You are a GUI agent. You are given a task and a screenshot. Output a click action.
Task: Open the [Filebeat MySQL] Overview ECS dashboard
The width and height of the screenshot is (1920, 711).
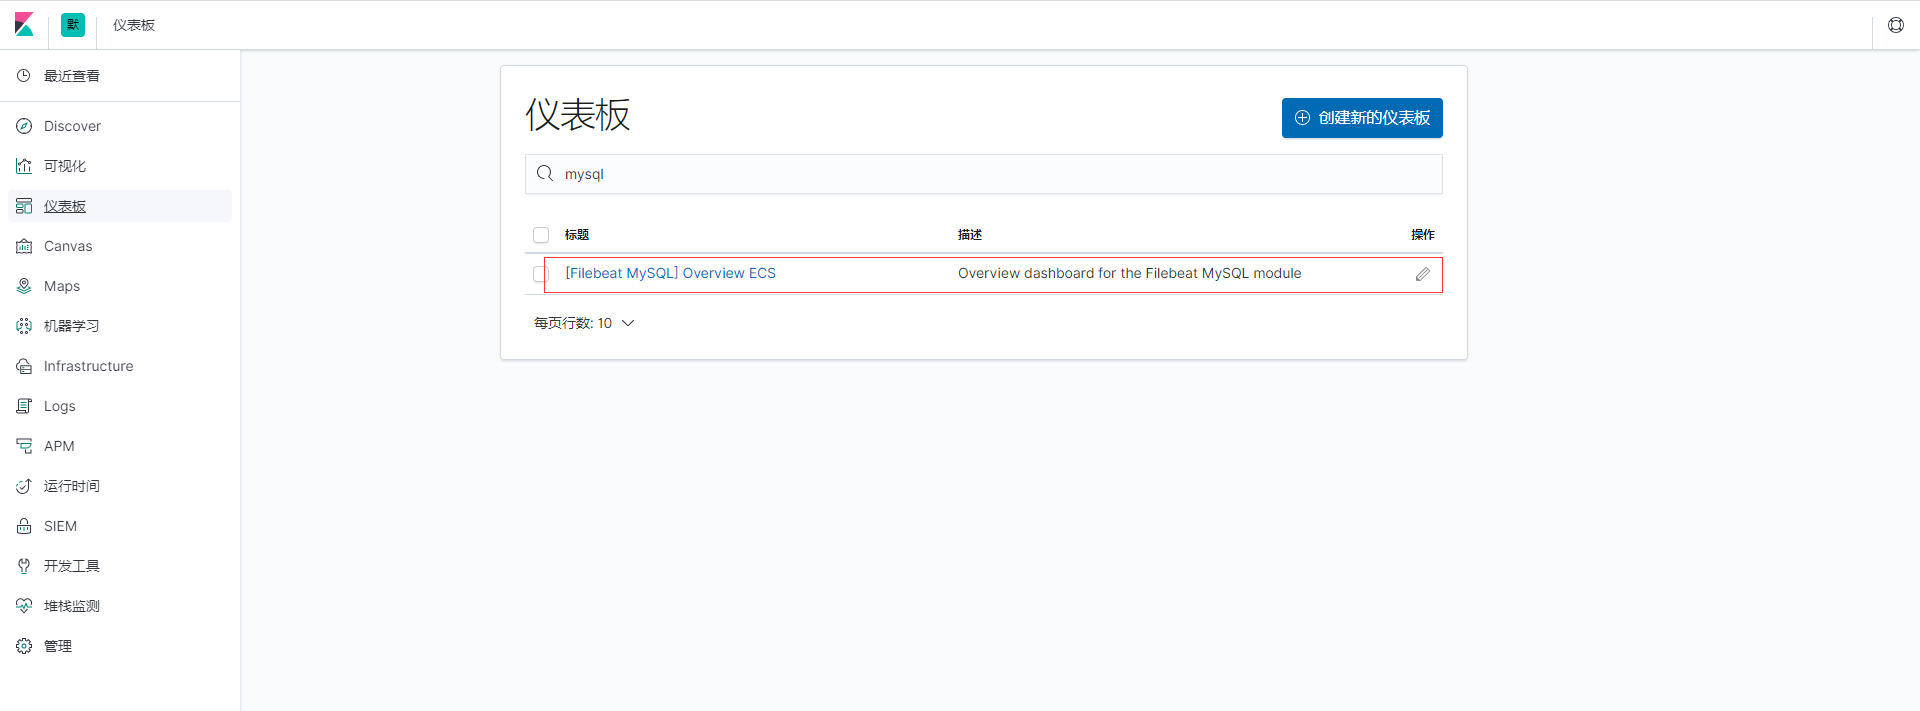pyautogui.click(x=671, y=273)
